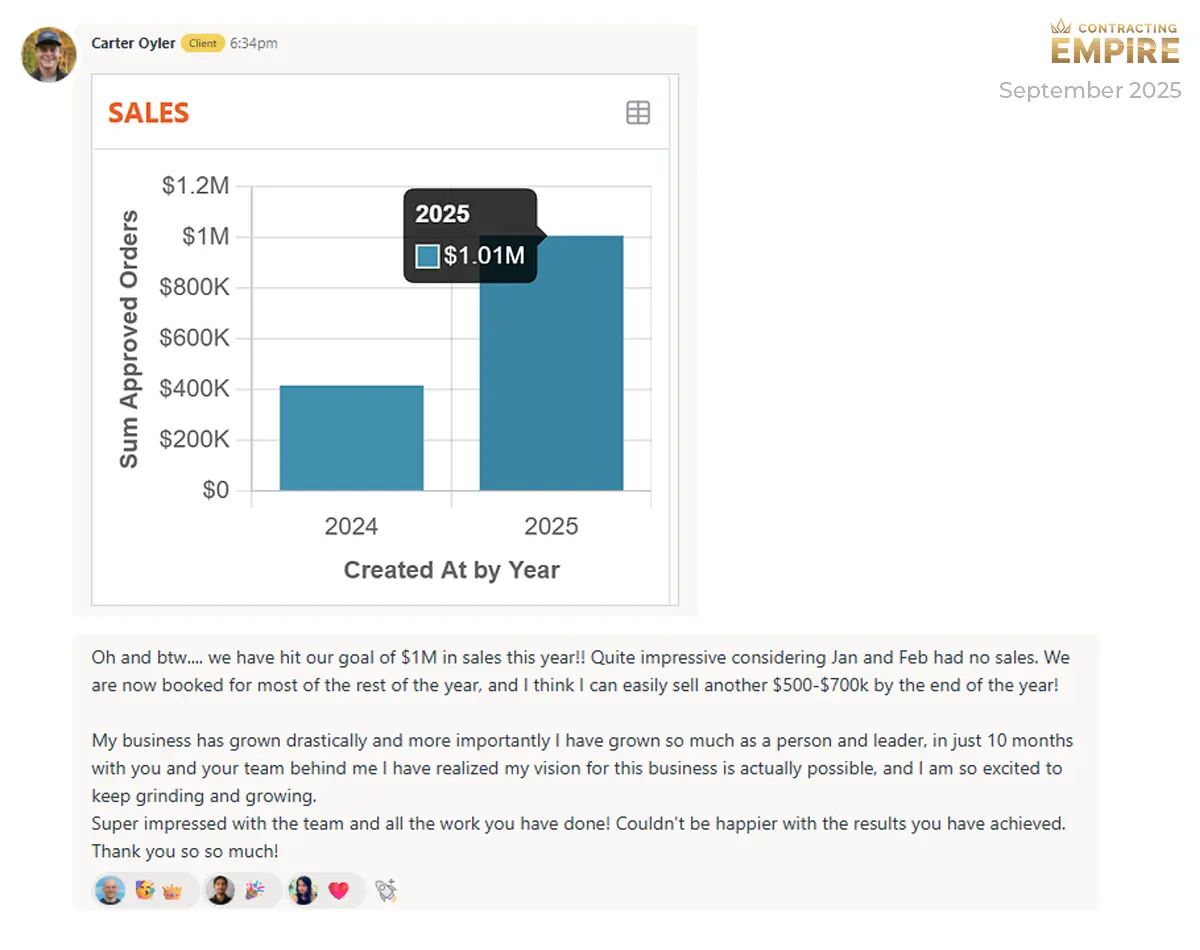Click the blue swatch in the tooltip
This screenshot has height=950, width=1200.
point(428,256)
